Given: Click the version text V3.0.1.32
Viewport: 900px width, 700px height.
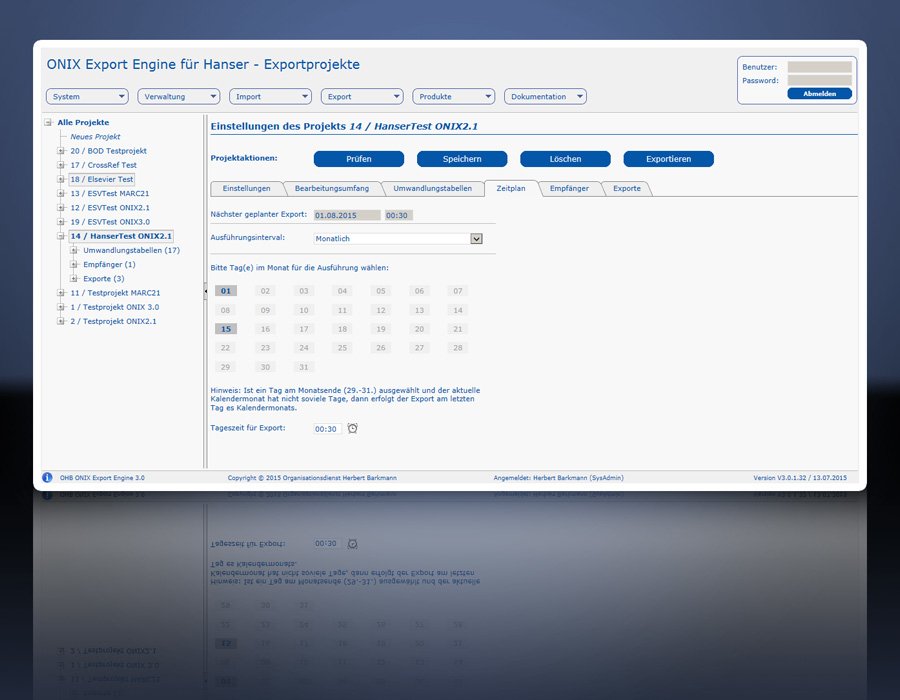Looking at the screenshot, I should pyautogui.click(x=800, y=477).
